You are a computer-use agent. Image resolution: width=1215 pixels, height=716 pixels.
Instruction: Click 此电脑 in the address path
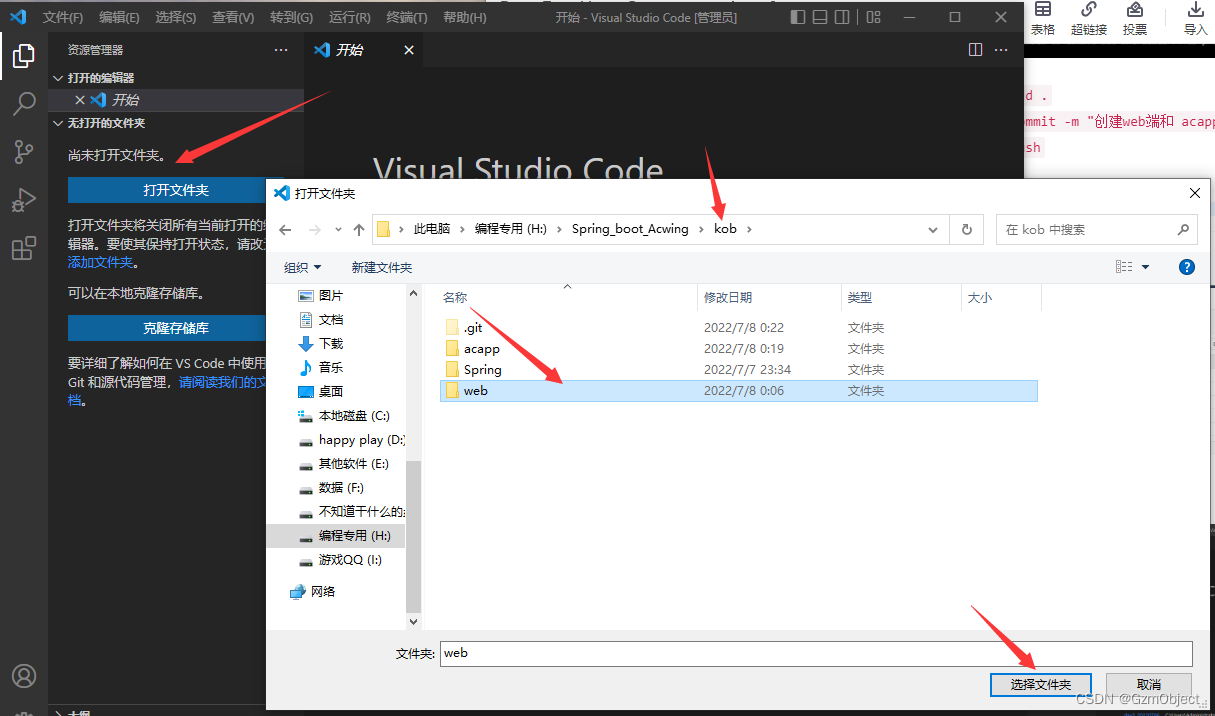[434, 229]
